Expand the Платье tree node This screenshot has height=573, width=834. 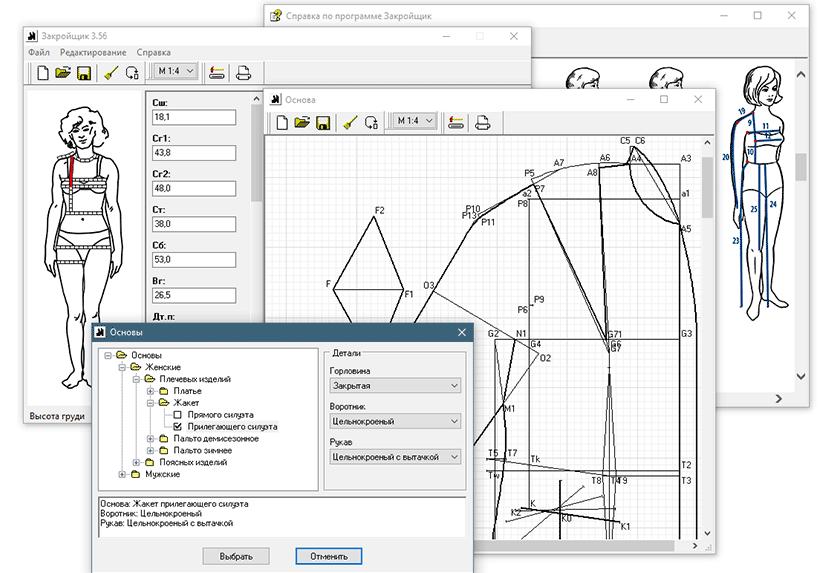[x=151, y=391]
